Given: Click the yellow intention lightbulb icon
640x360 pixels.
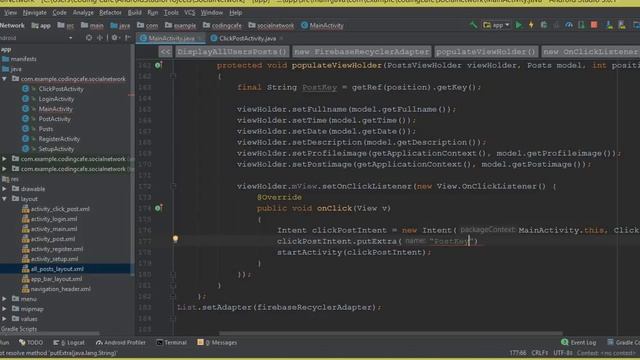Looking at the screenshot, I should pyautogui.click(x=175, y=239).
